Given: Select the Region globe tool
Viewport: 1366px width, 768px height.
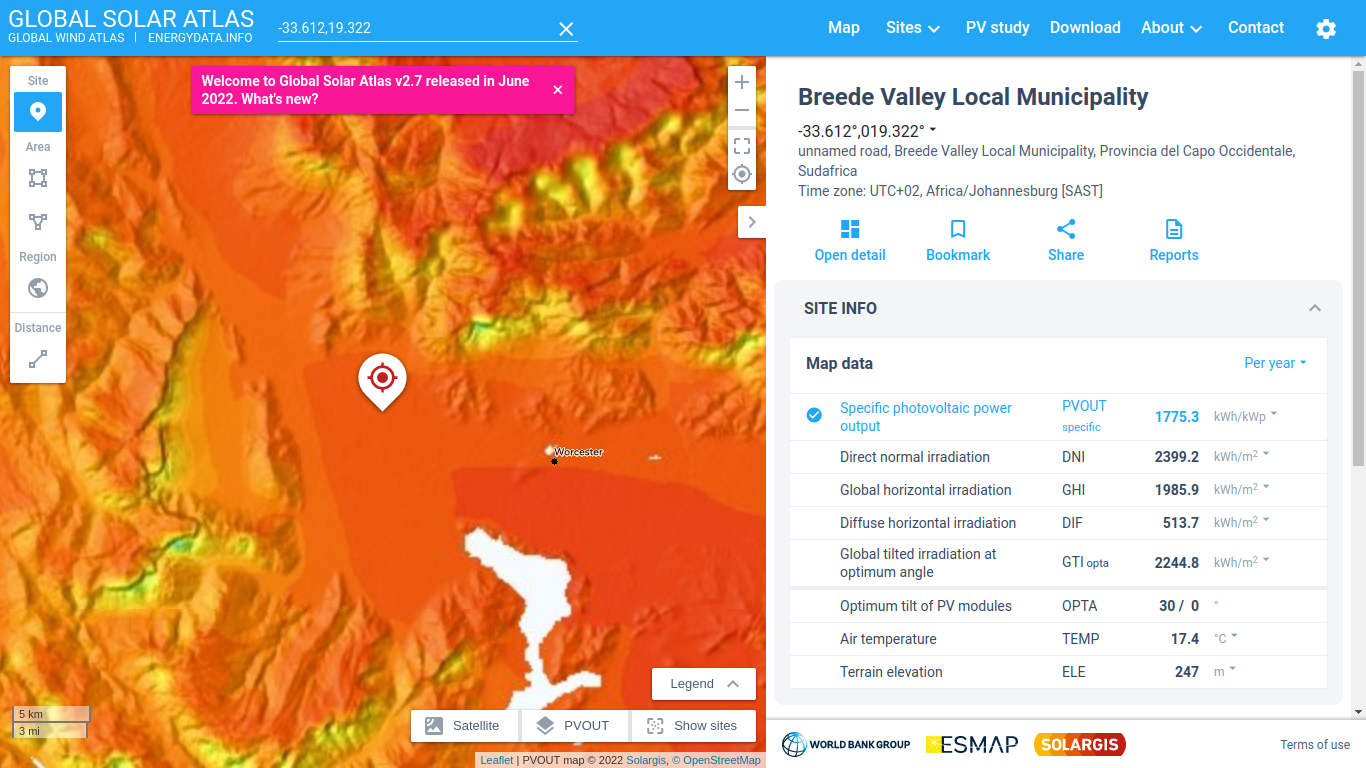Looking at the screenshot, I should pos(38,288).
